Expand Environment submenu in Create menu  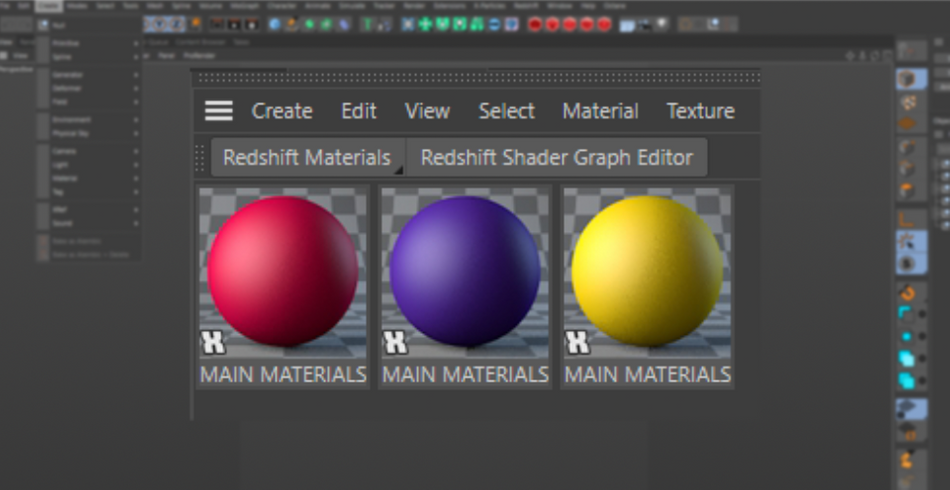point(88,120)
